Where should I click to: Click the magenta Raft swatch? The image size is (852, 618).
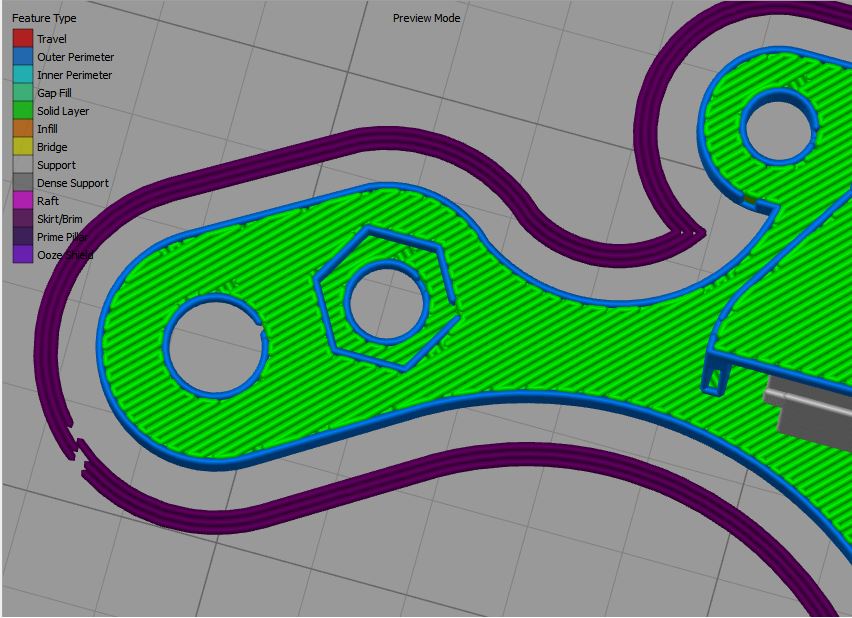point(22,201)
